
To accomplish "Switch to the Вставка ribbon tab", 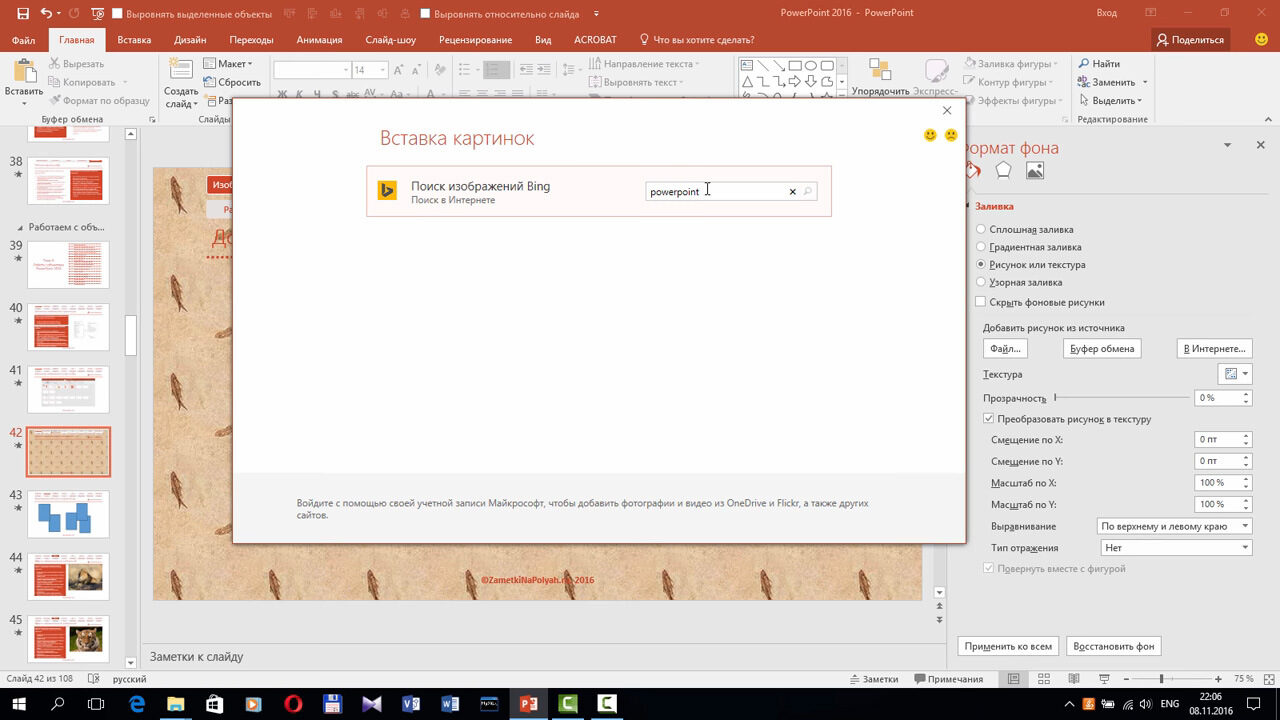I will pos(134,40).
